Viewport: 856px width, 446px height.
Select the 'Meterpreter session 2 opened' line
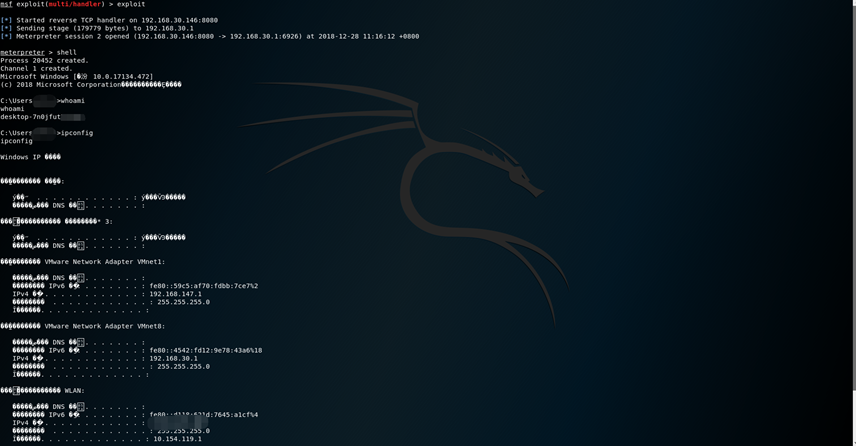pos(210,37)
